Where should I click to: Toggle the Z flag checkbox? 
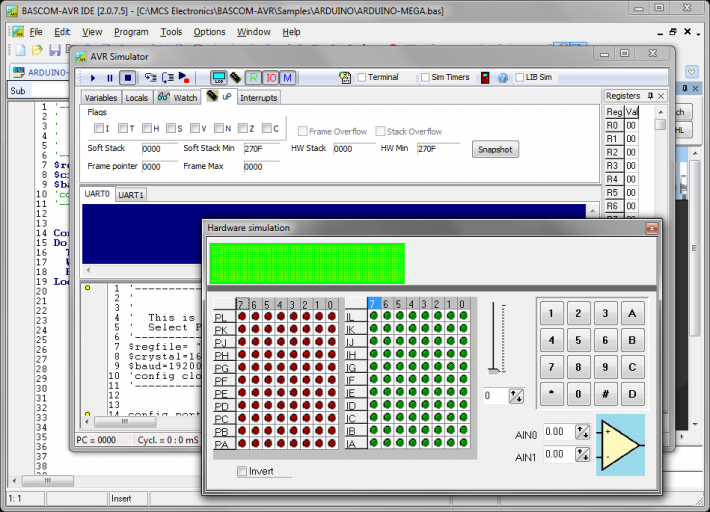pos(243,128)
